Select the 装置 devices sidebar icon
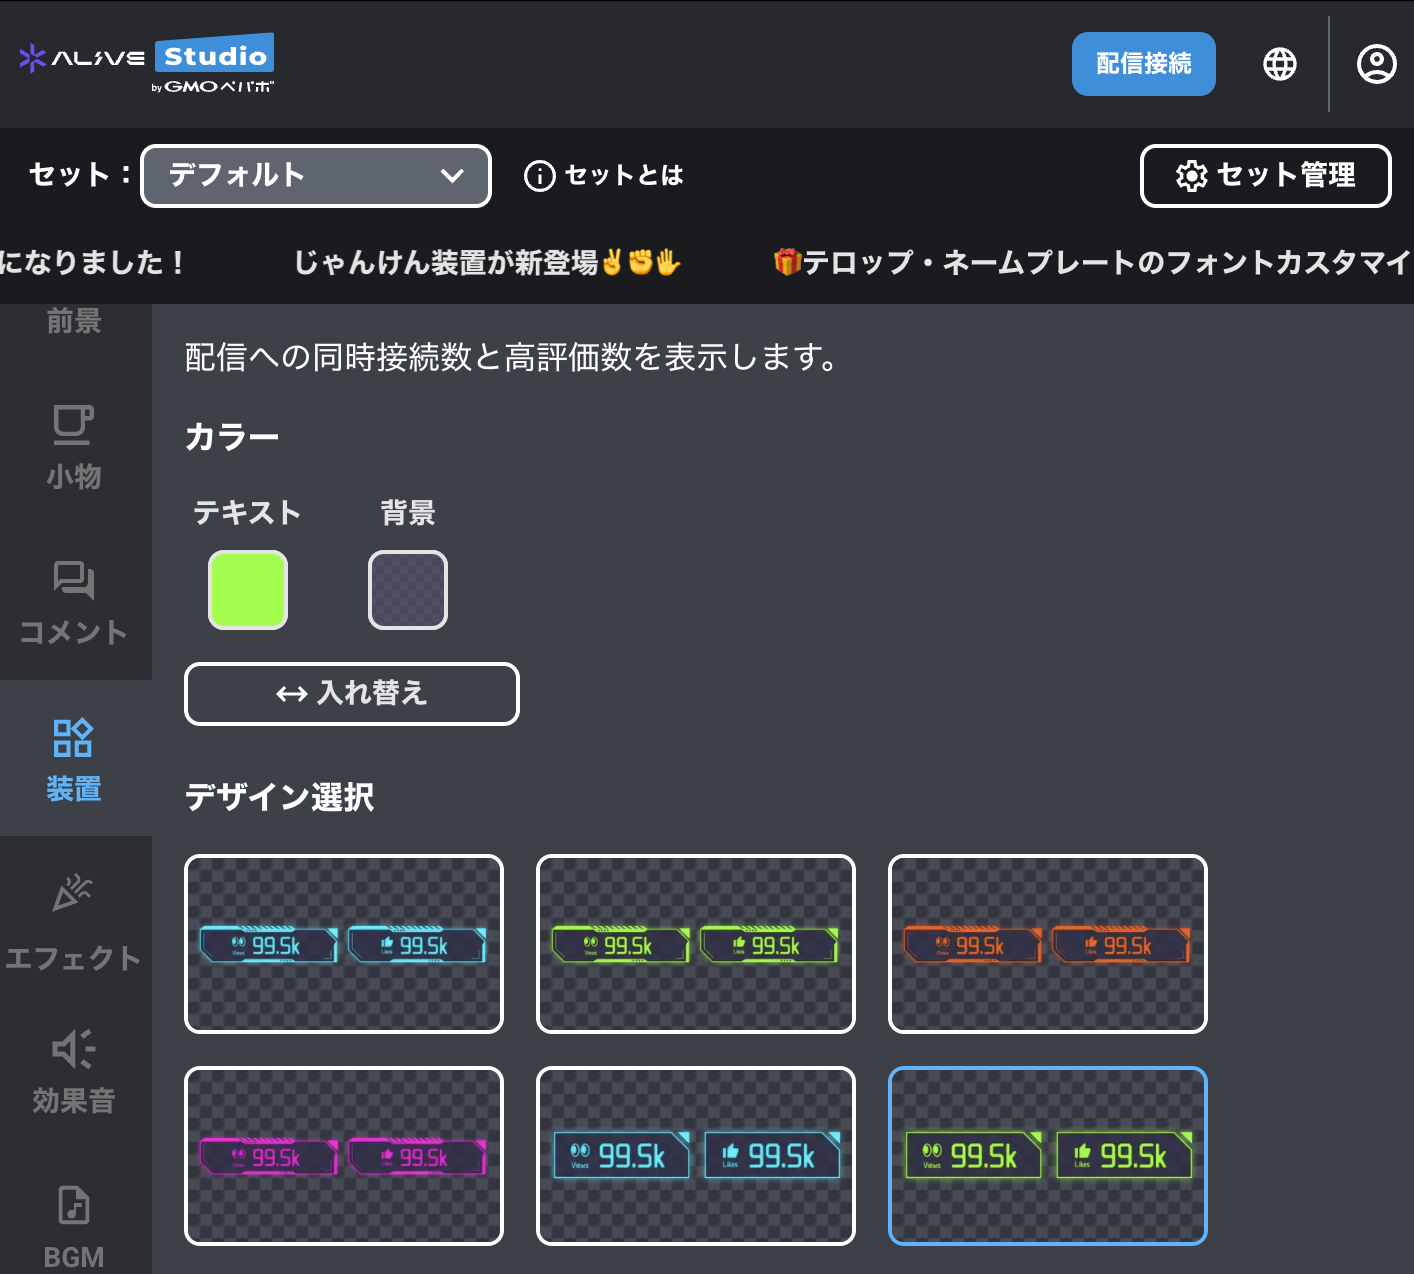Image resolution: width=1414 pixels, height=1274 pixels. coord(73,758)
